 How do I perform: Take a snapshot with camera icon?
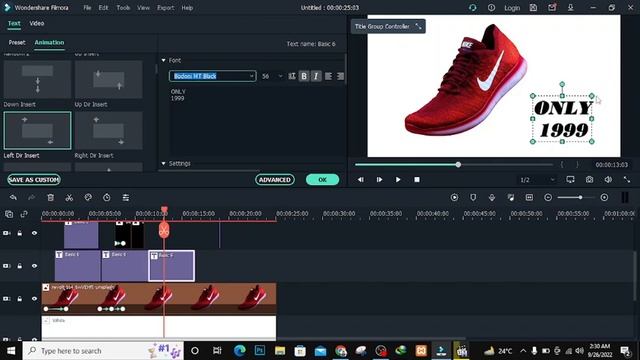(589, 180)
